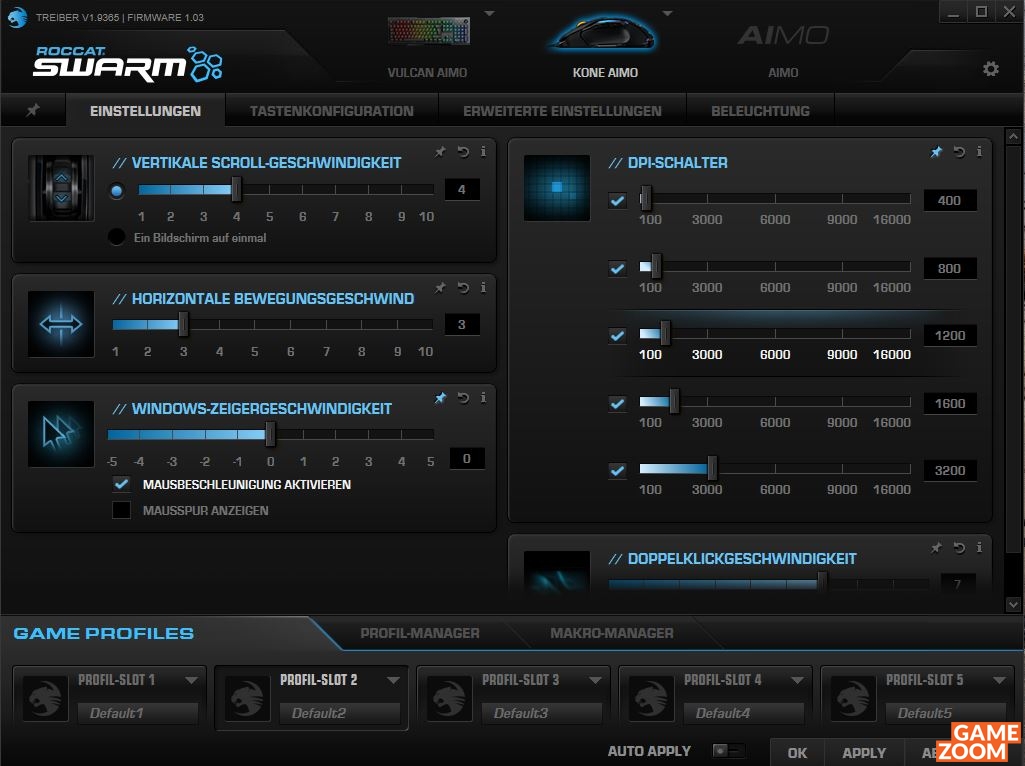Reset Vertikale Scroll-Geschwindigkeit to default

463,152
